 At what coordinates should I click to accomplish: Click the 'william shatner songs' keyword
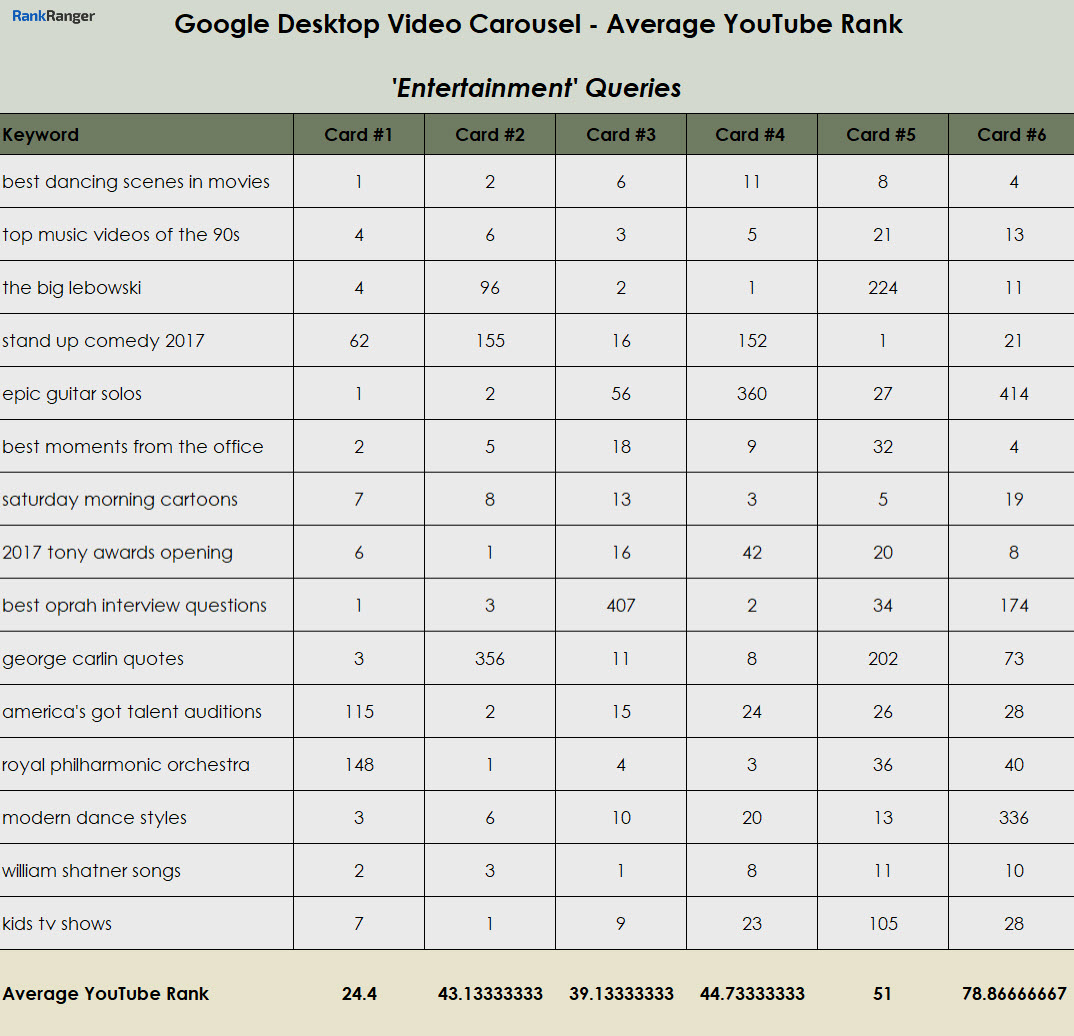(x=92, y=871)
